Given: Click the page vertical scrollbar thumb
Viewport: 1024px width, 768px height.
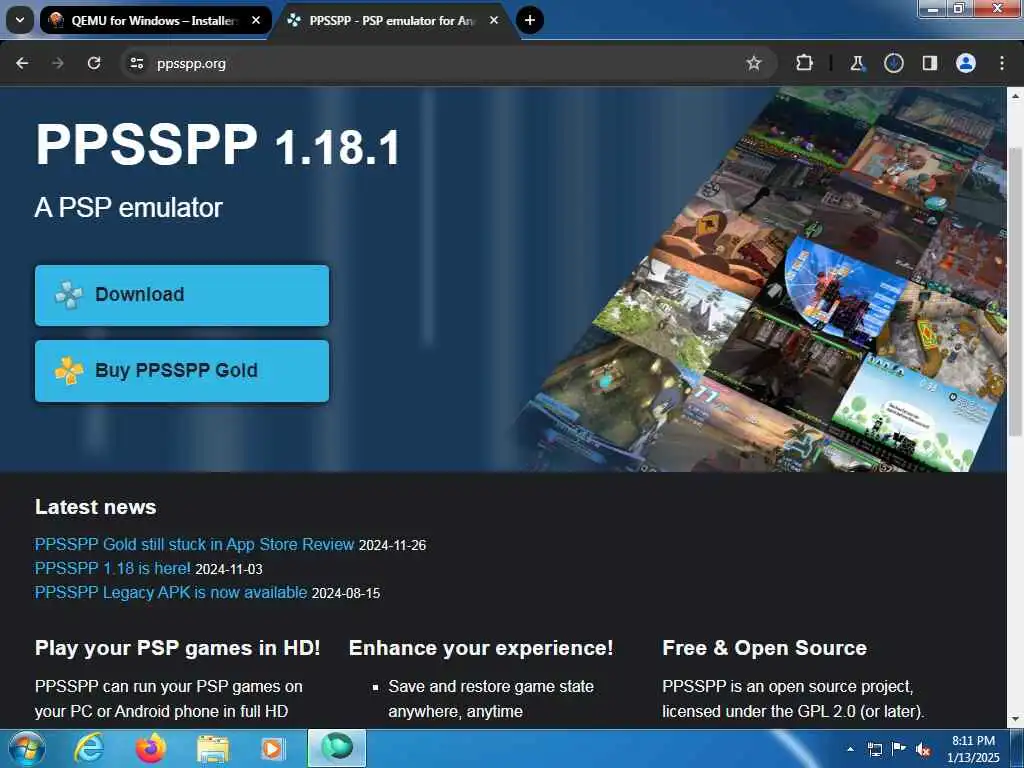Looking at the screenshot, I should coord(1016,291).
